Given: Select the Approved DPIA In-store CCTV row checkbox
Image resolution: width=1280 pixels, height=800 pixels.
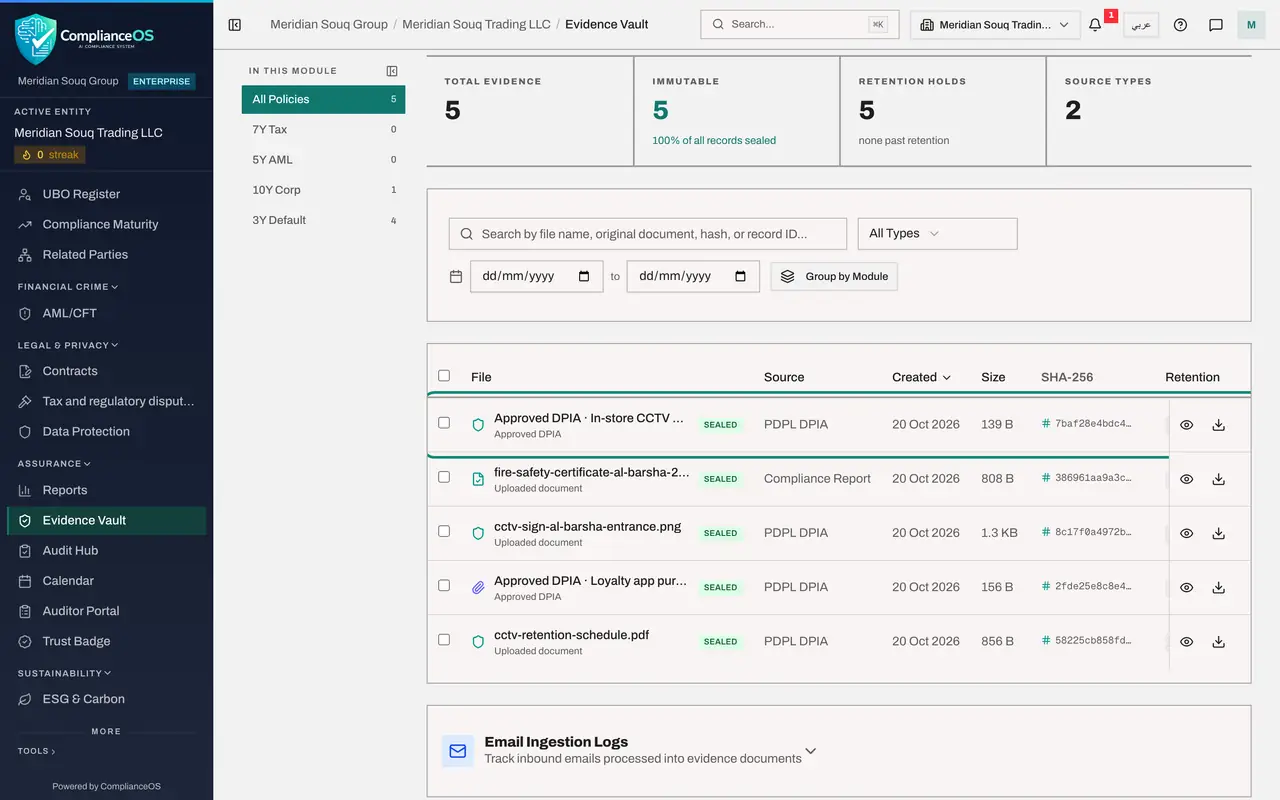Looking at the screenshot, I should 444,423.
